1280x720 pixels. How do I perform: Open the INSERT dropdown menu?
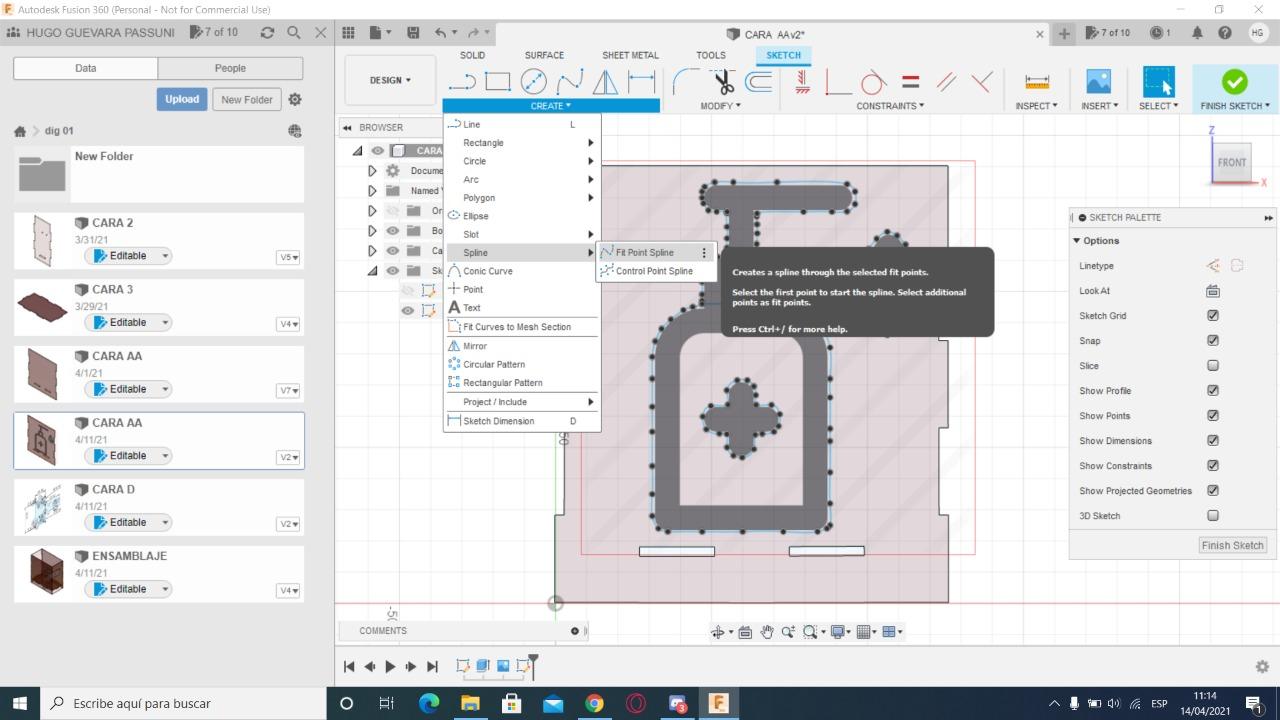(1099, 106)
